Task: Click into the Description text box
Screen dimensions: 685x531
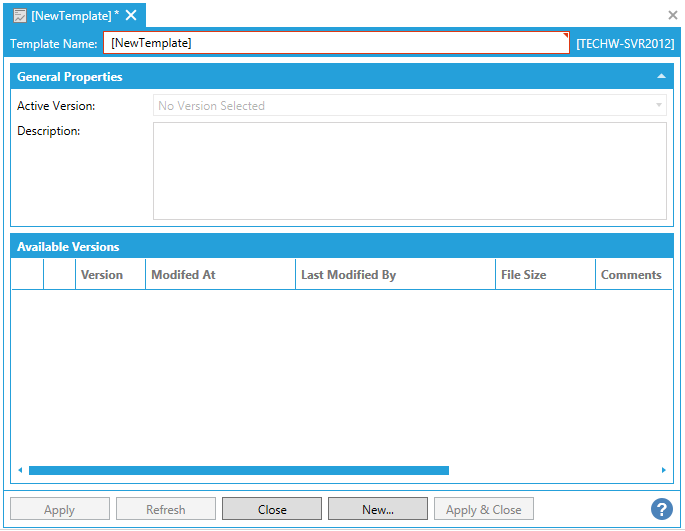Action: pos(409,170)
